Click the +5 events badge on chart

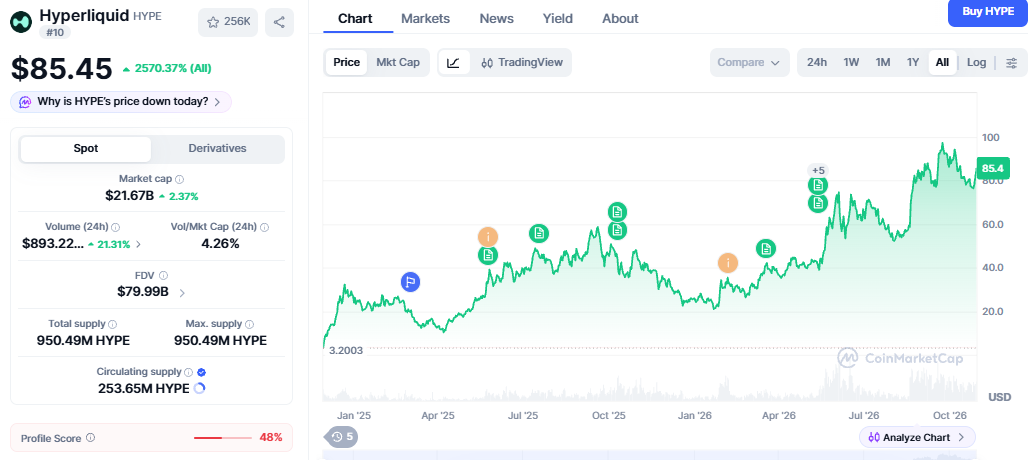pyautogui.click(x=818, y=170)
